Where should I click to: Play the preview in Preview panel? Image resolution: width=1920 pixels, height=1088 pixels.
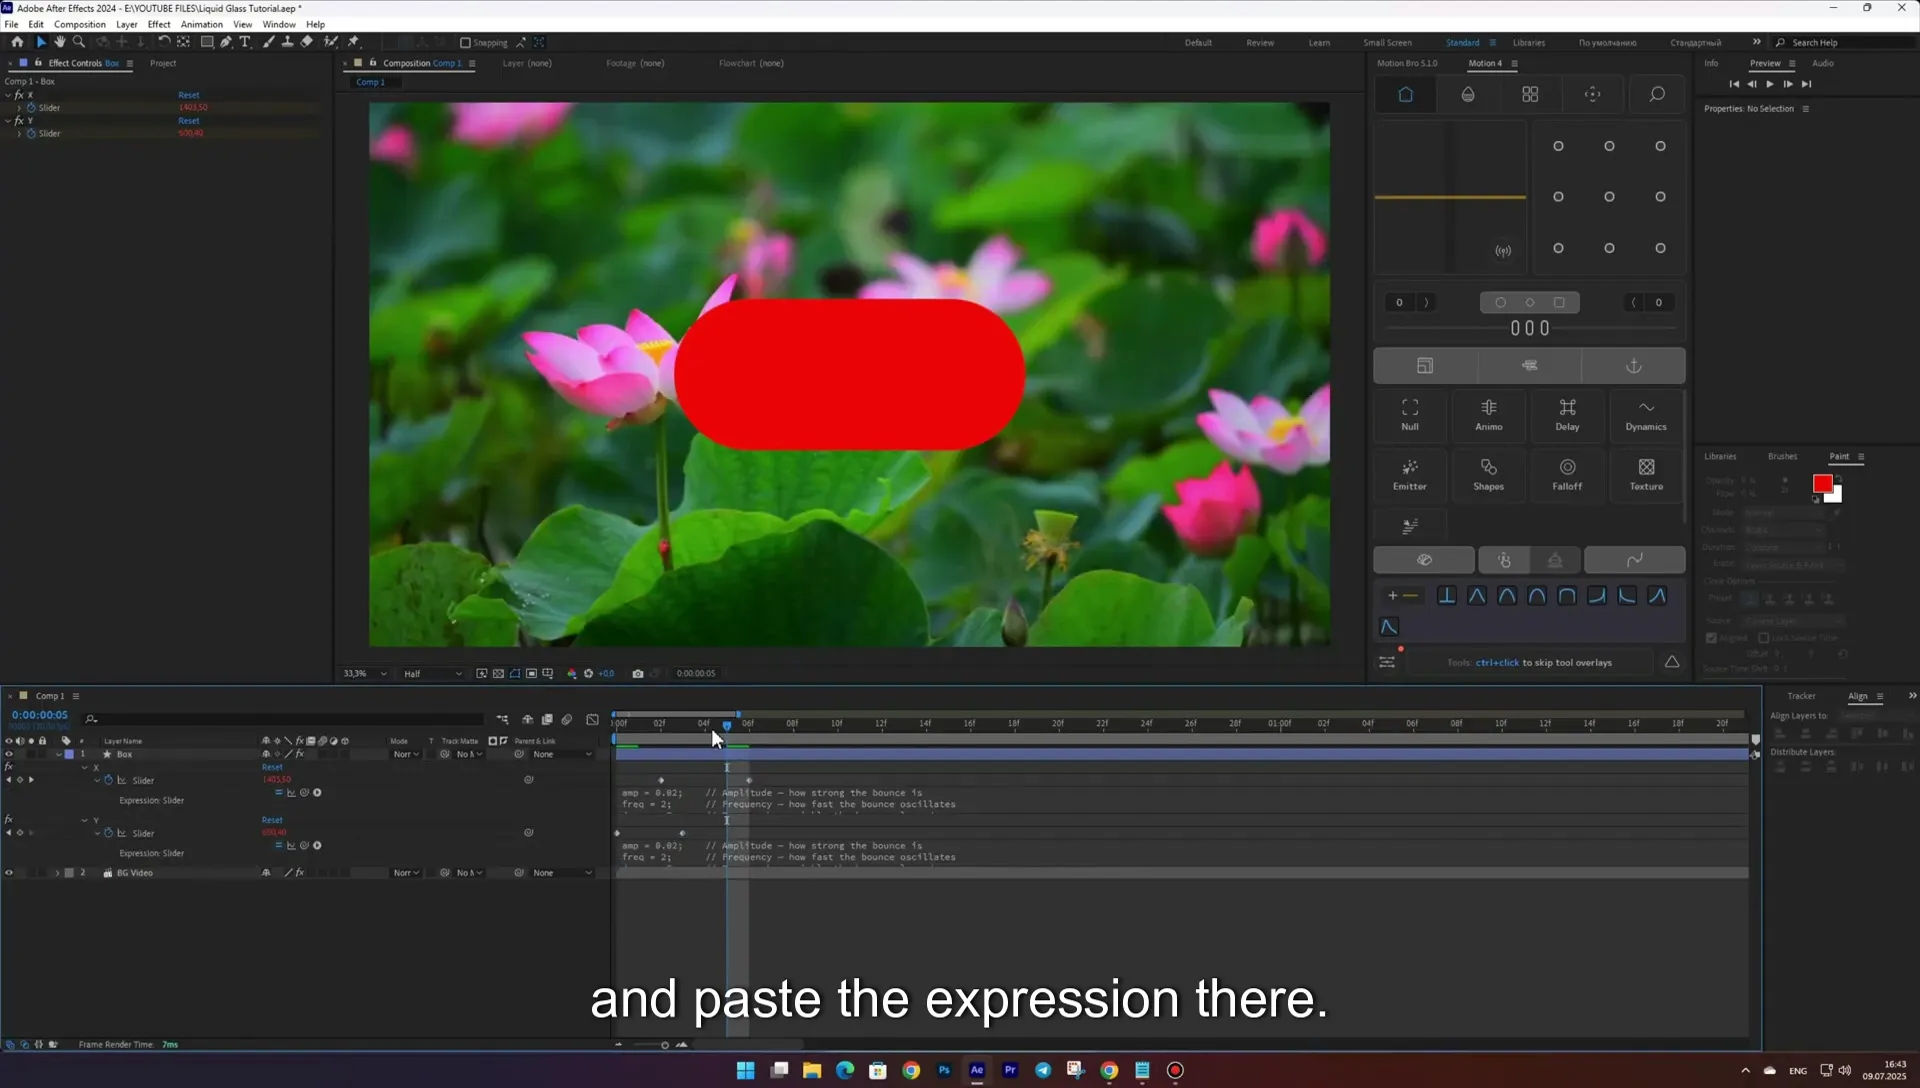click(1770, 84)
